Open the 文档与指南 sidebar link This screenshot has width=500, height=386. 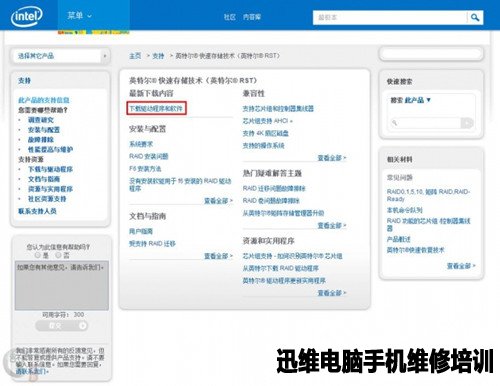[44, 179]
